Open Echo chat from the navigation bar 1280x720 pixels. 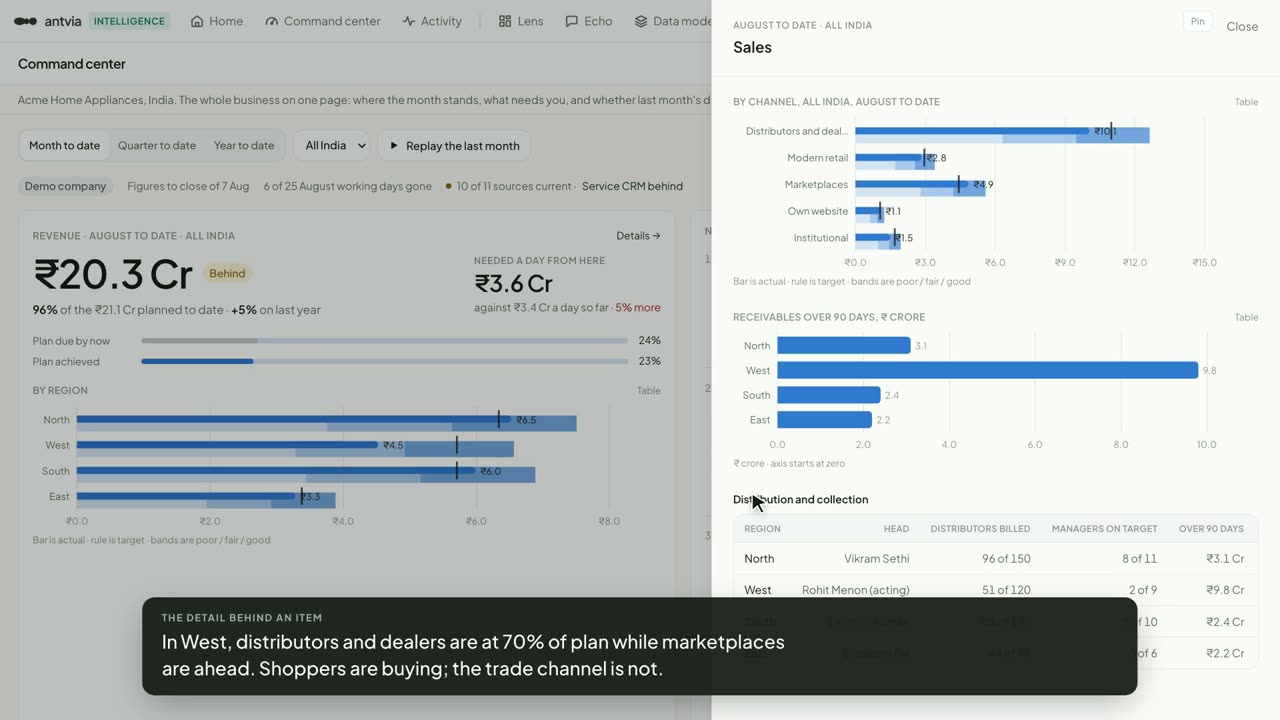click(x=589, y=21)
